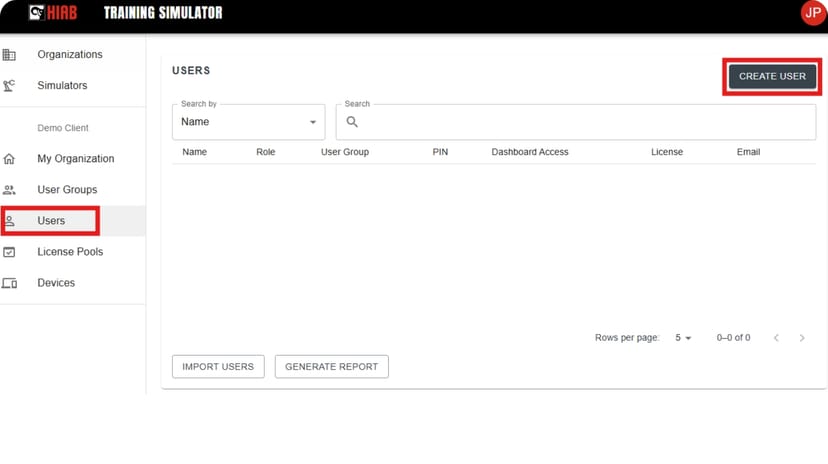Click the User Groups people icon

[x=9, y=190]
